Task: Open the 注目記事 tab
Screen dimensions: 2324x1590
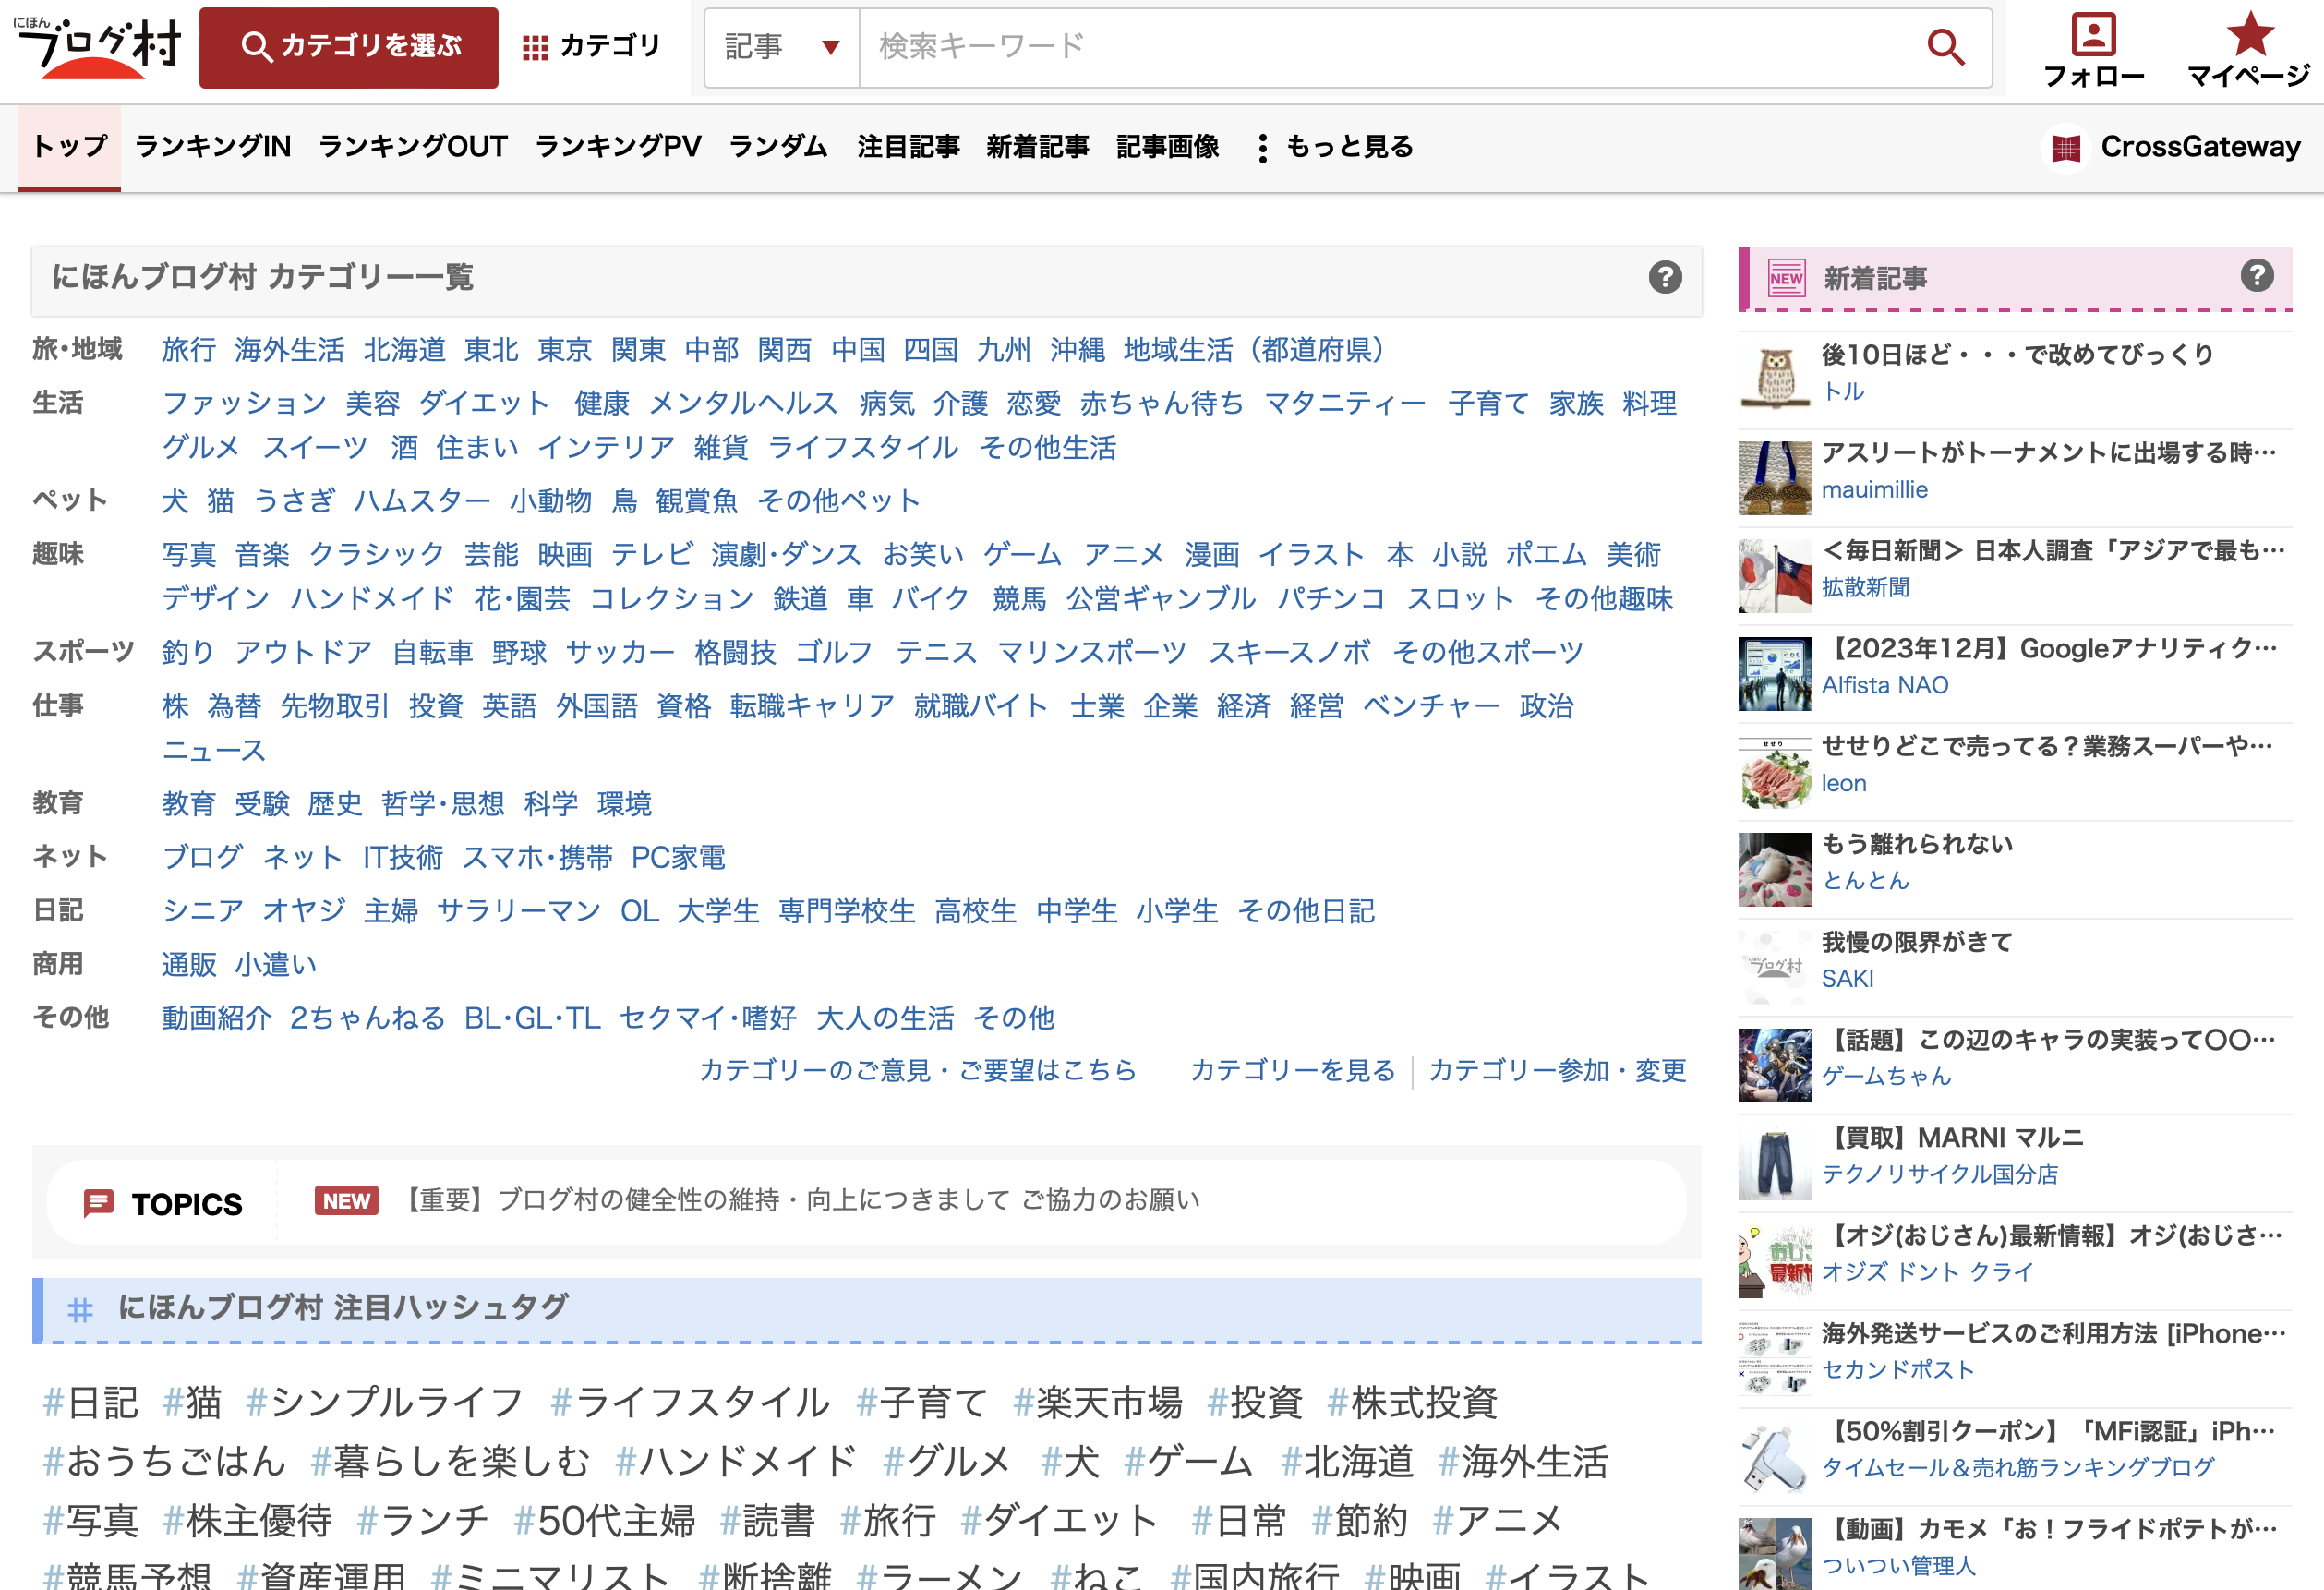Action: pos(908,147)
